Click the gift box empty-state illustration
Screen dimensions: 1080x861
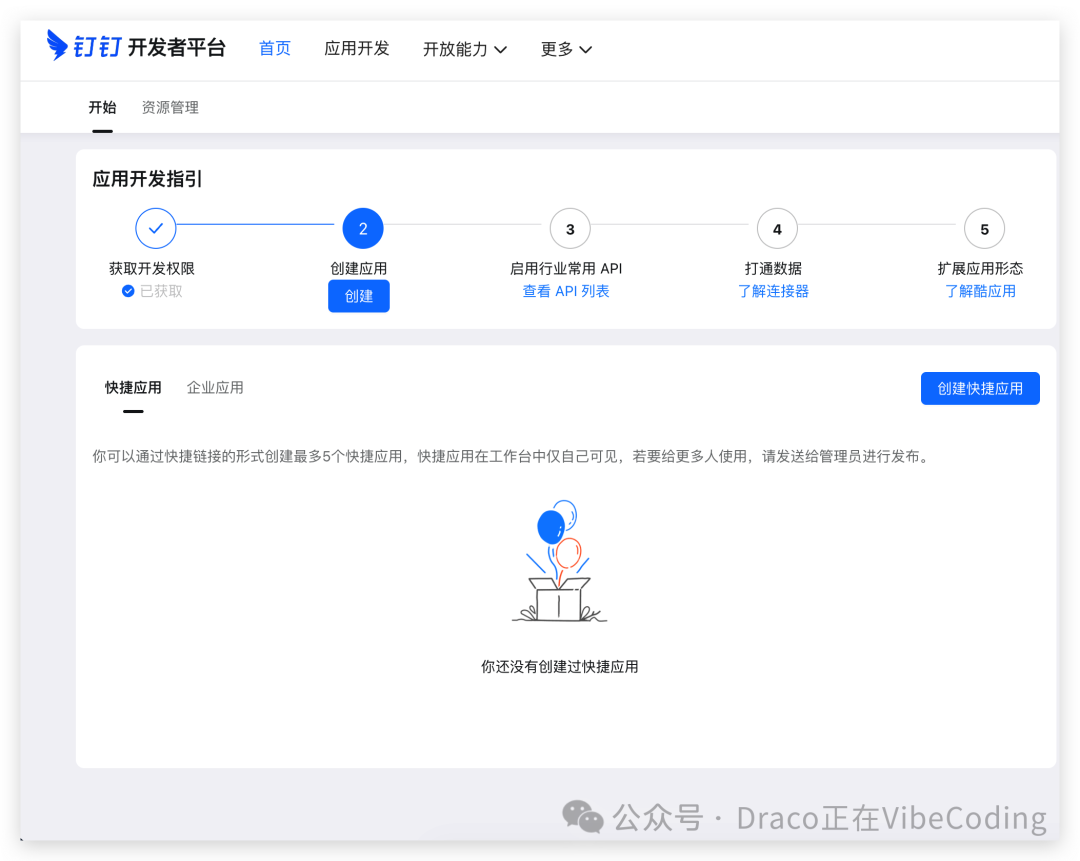tap(559, 562)
